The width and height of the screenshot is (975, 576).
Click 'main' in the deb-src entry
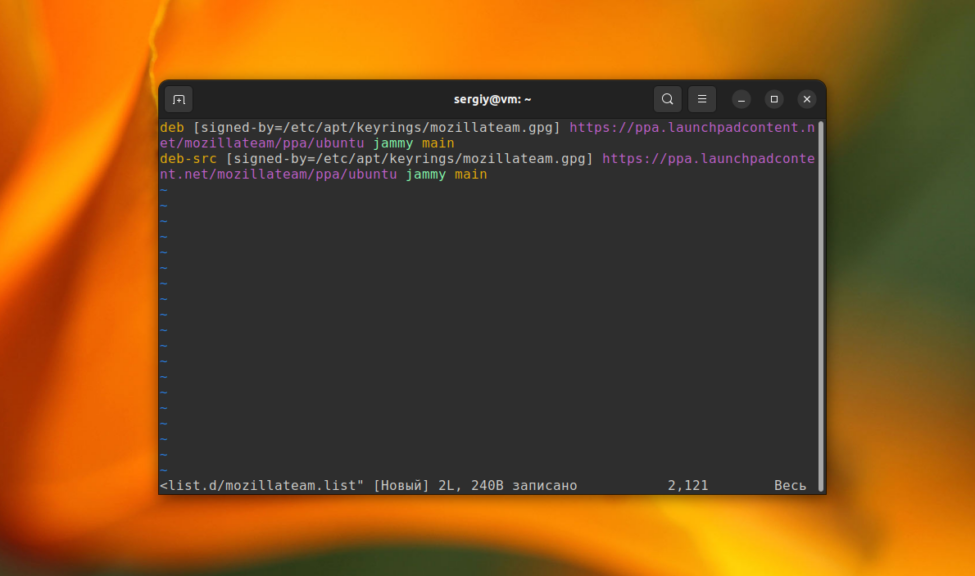click(x=471, y=174)
